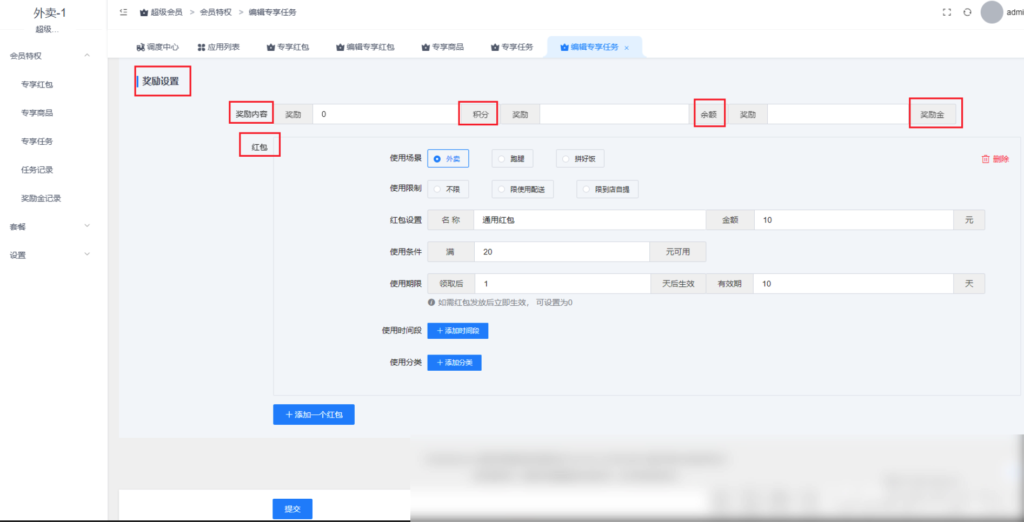Click the 如需红包发放后立即生效 hint text
The image size is (1024, 522).
(x=505, y=302)
